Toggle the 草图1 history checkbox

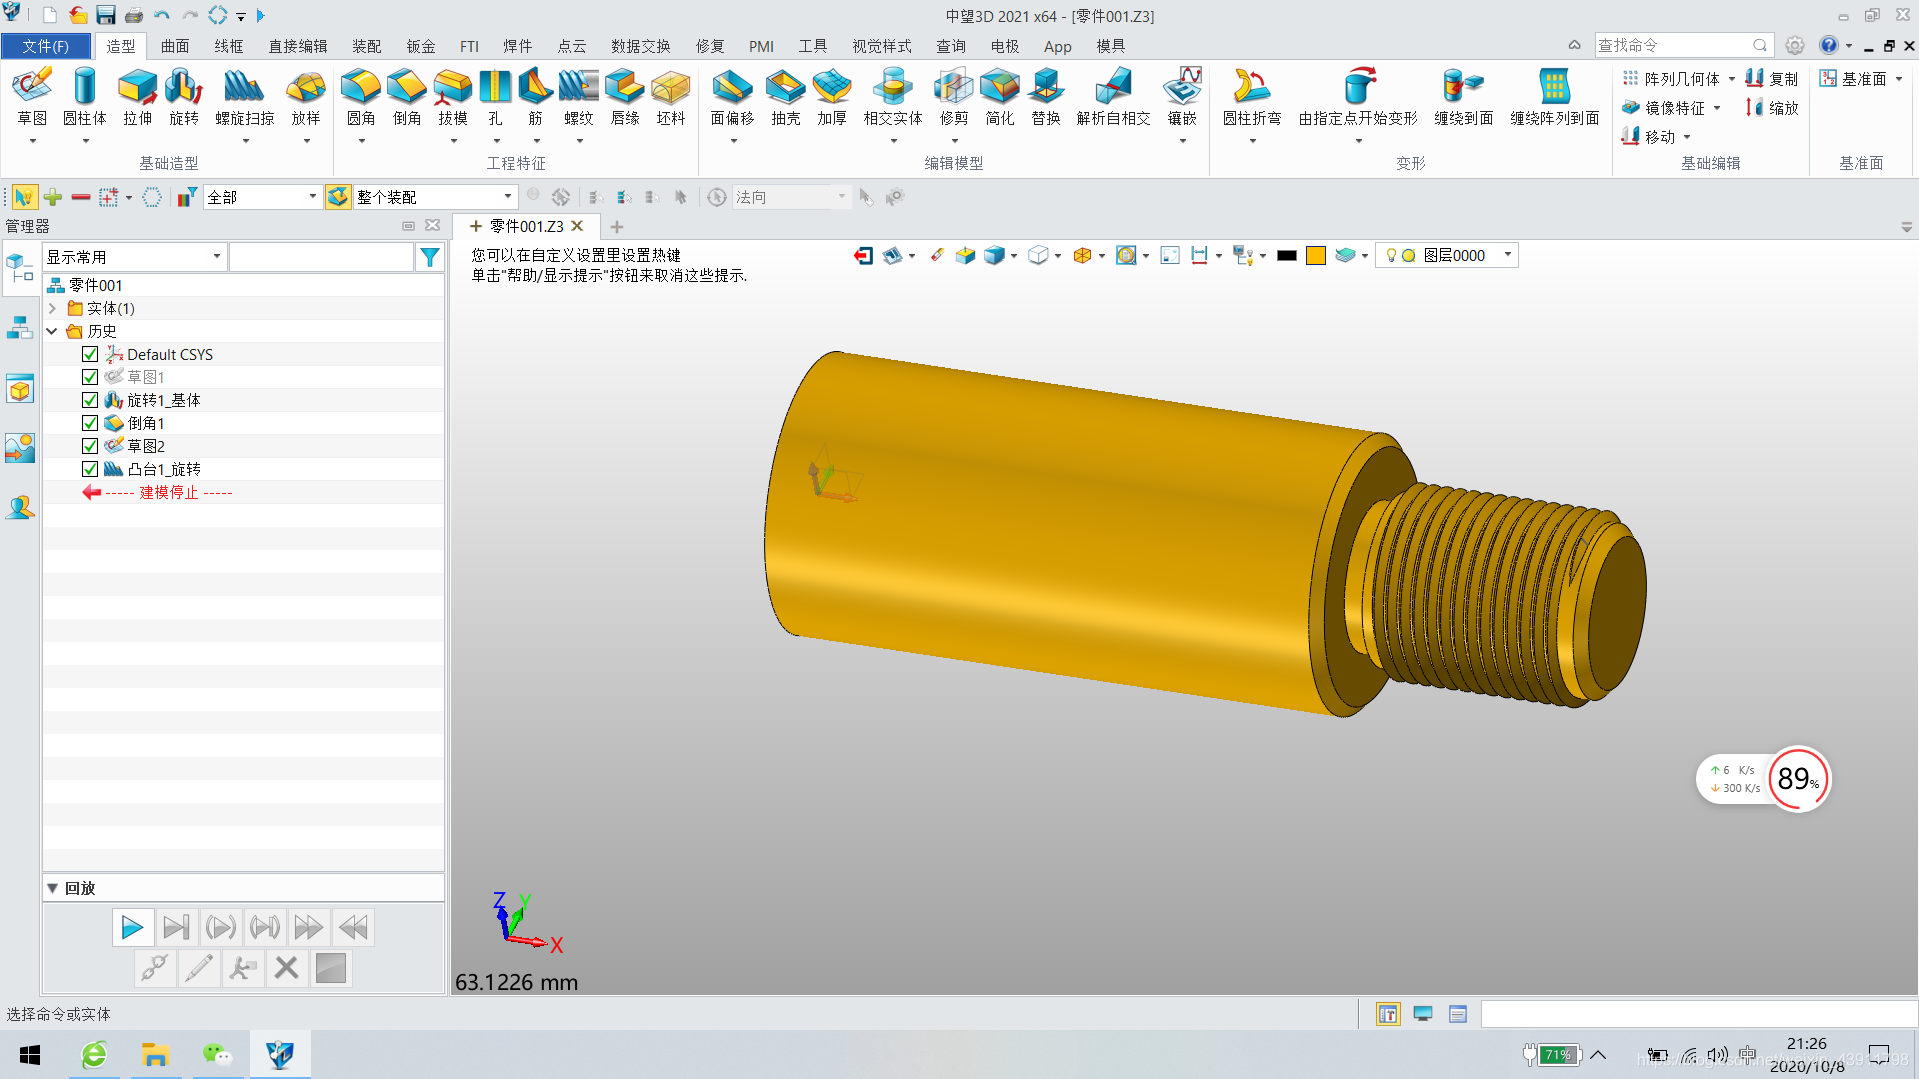pos(90,377)
